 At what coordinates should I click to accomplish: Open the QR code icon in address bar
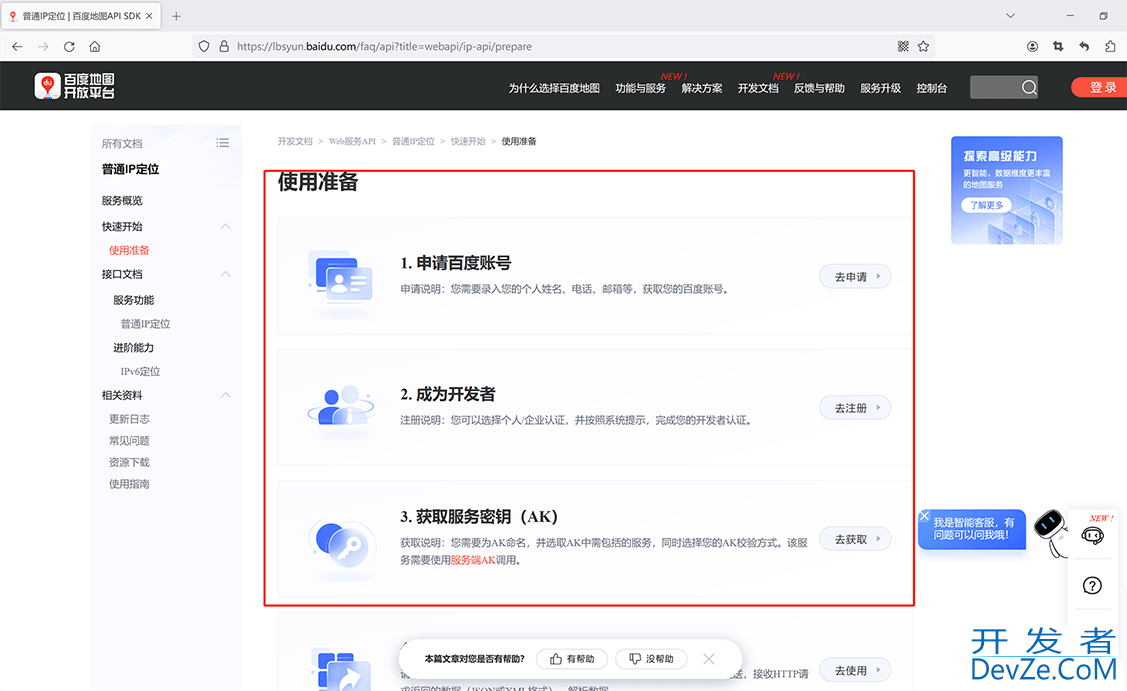click(903, 47)
